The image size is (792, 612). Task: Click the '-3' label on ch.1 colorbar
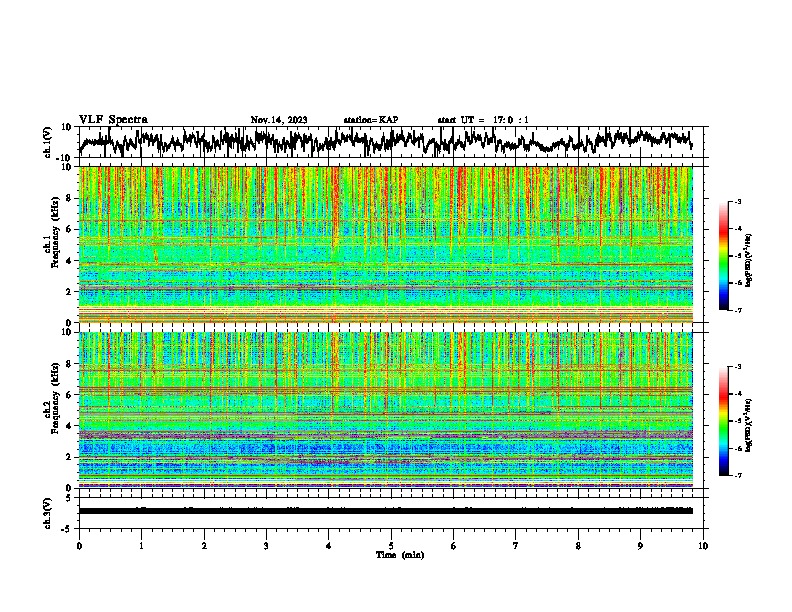coord(738,201)
